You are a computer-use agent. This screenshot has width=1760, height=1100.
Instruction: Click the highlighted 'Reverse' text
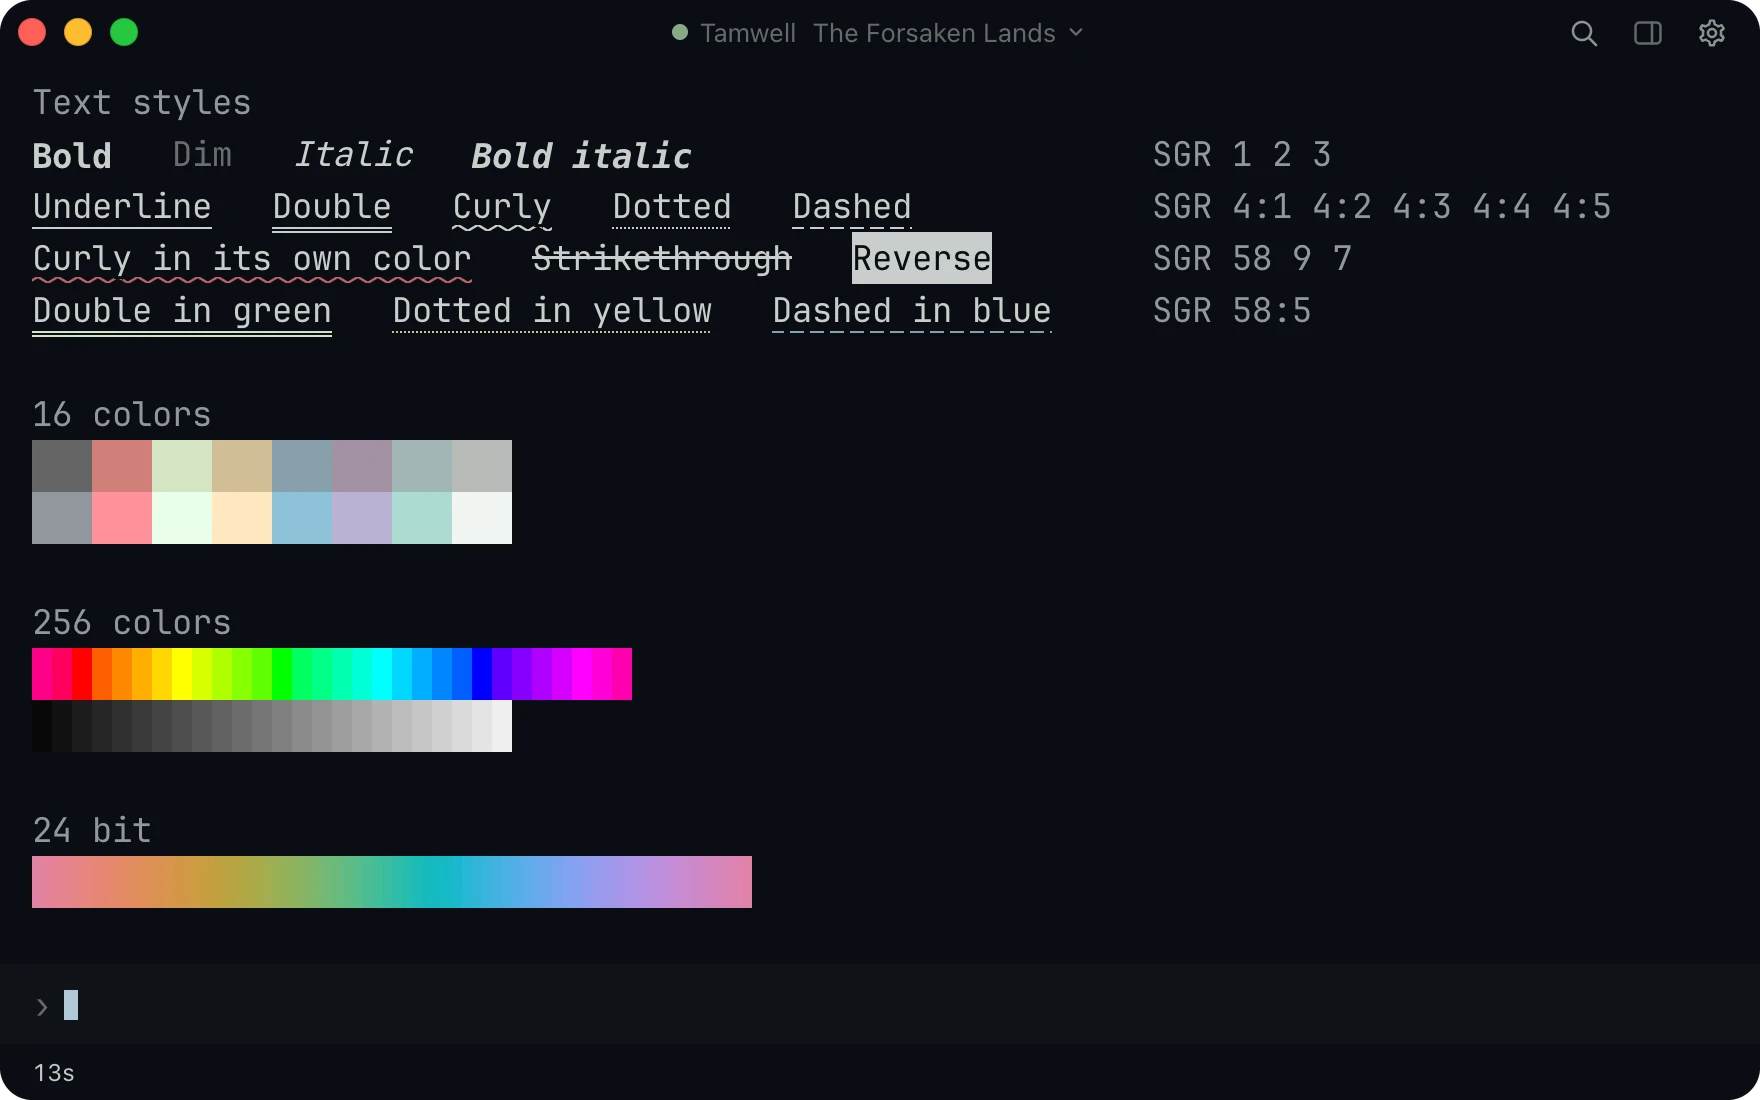click(x=922, y=258)
